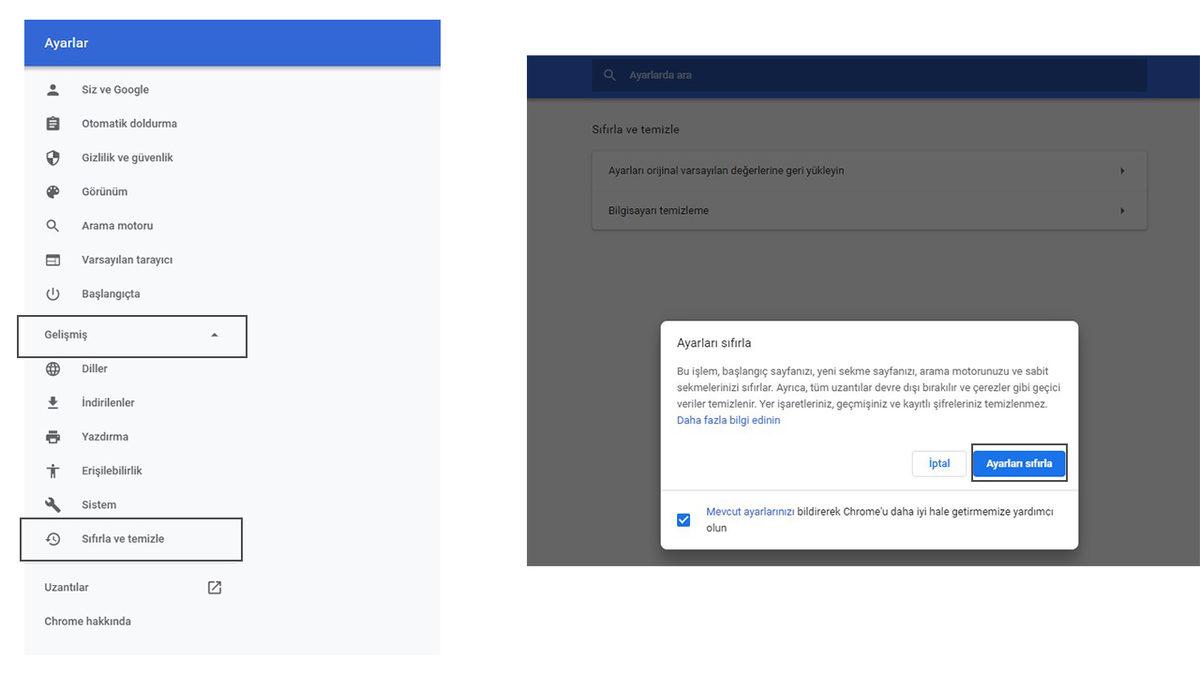Select the browser window icon for Varsayılan tarayıcı
Viewport: 1200px width, 675px height.
53,260
